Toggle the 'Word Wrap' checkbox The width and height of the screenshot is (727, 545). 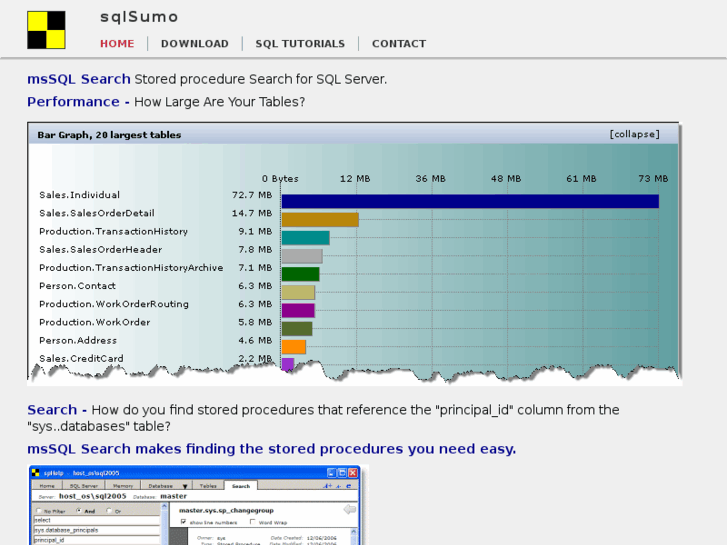click(252, 522)
